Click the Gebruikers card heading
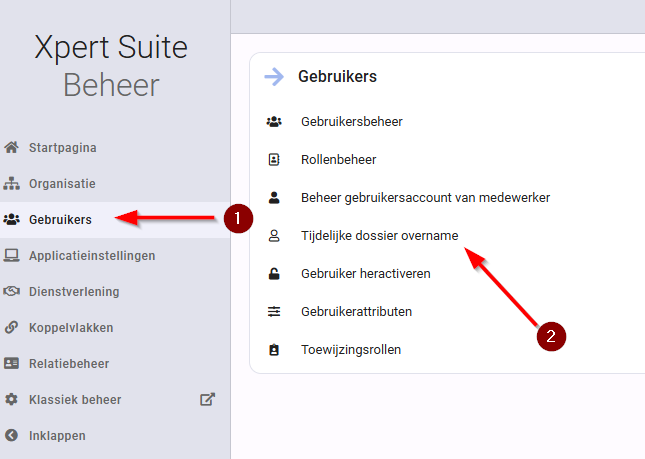This screenshot has width=645, height=459. (x=337, y=76)
